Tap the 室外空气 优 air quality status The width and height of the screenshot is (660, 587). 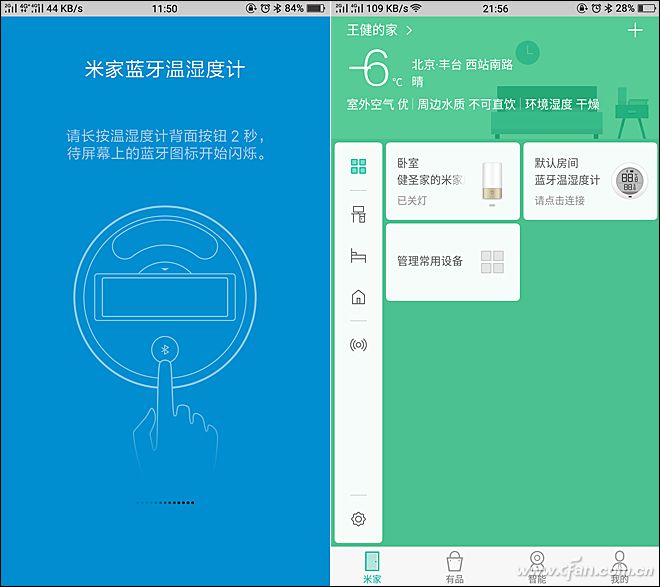[x=378, y=104]
